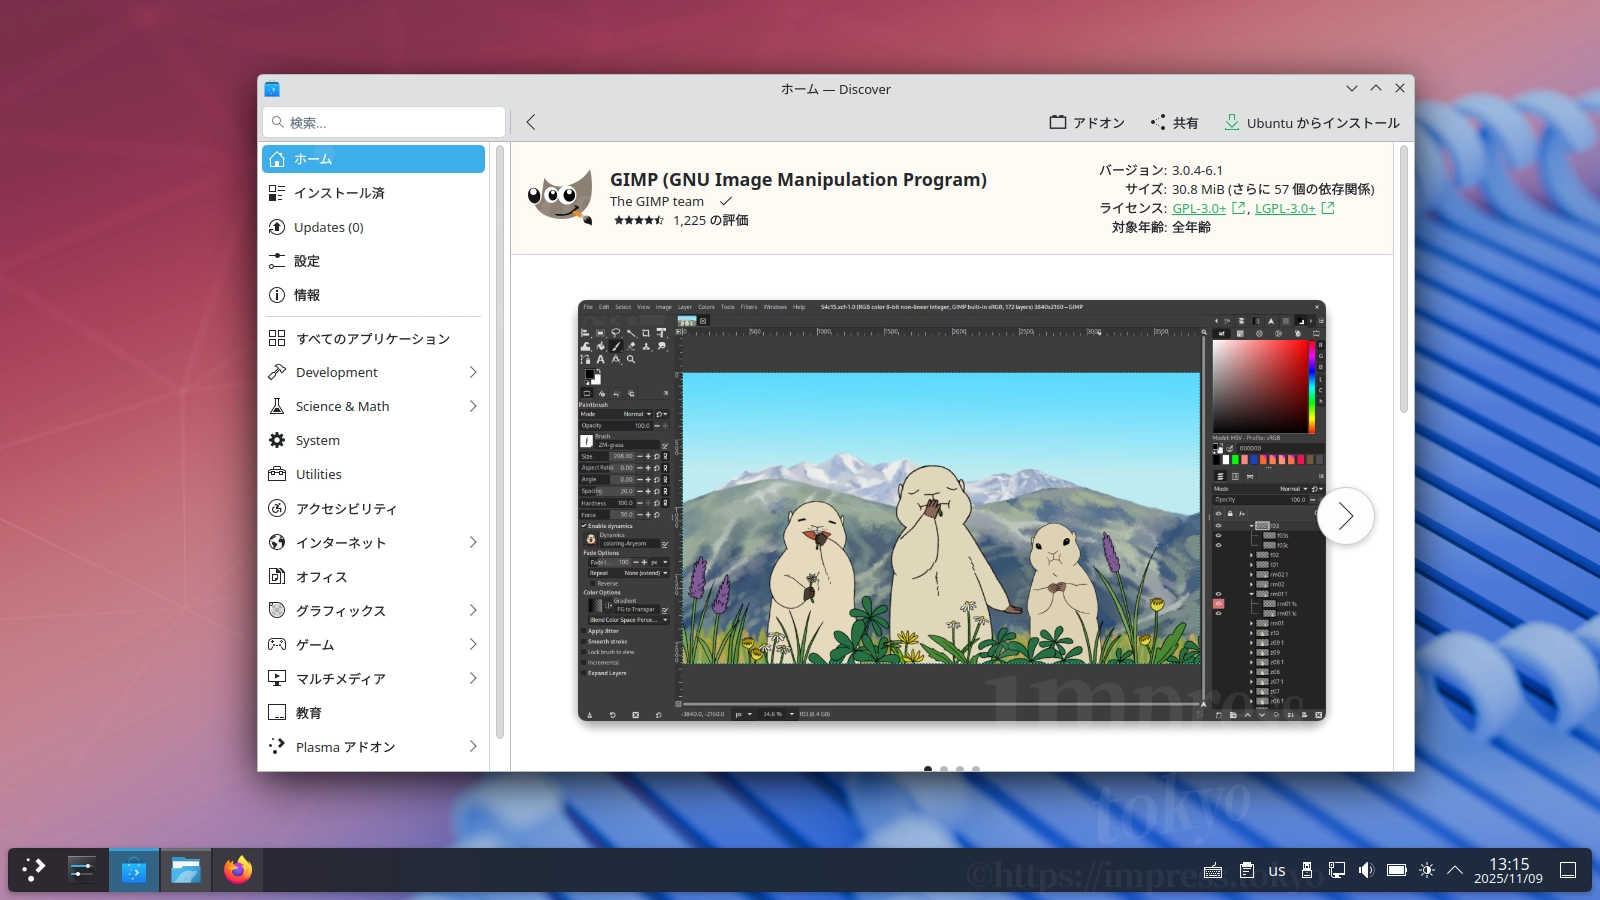Expand the マルチメディア category chevron
The image size is (1600, 900).
pyautogui.click(x=473, y=678)
